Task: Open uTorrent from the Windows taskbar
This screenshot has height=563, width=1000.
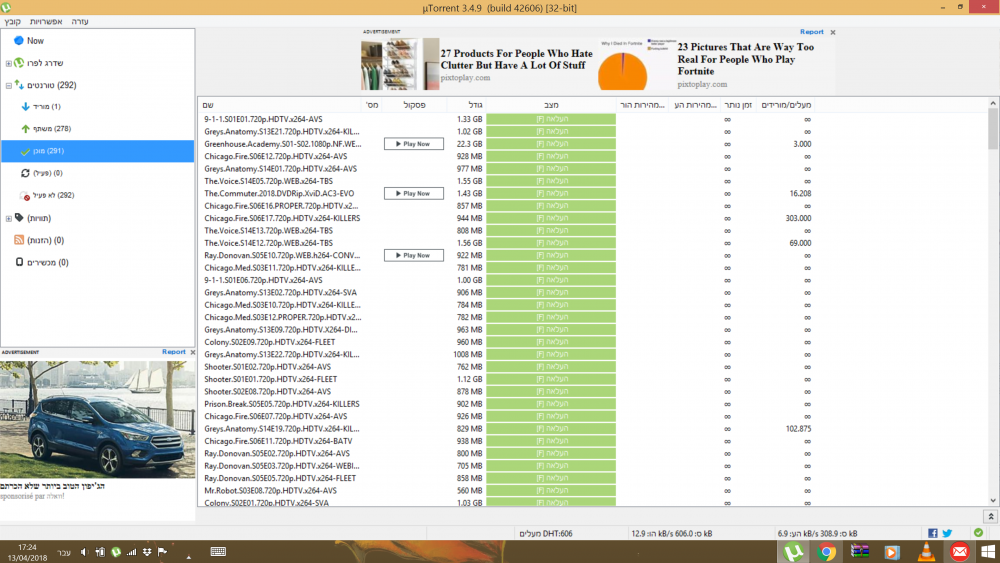Action: pos(793,552)
